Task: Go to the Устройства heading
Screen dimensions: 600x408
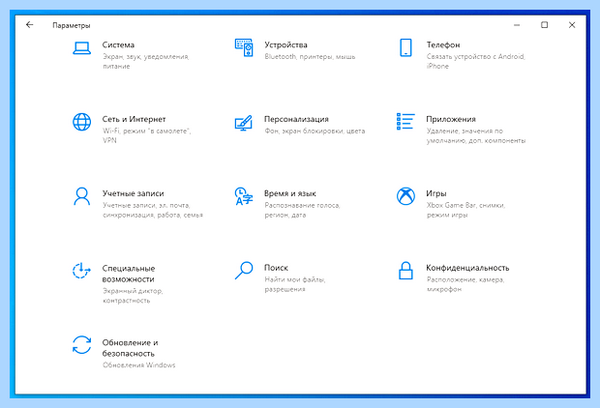Action: [286, 45]
